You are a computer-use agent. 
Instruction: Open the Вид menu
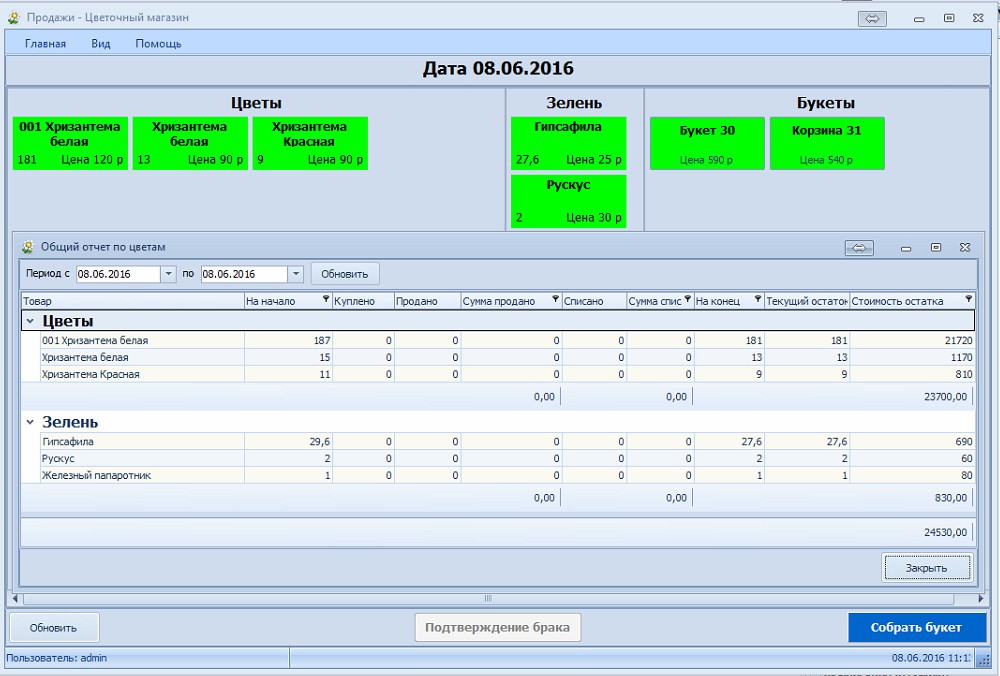[x=101, y=43]
